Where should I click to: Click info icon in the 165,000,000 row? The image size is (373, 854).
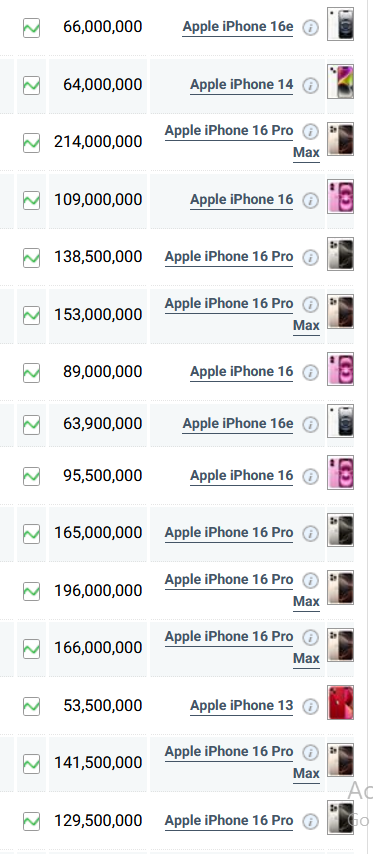point(310,533)
